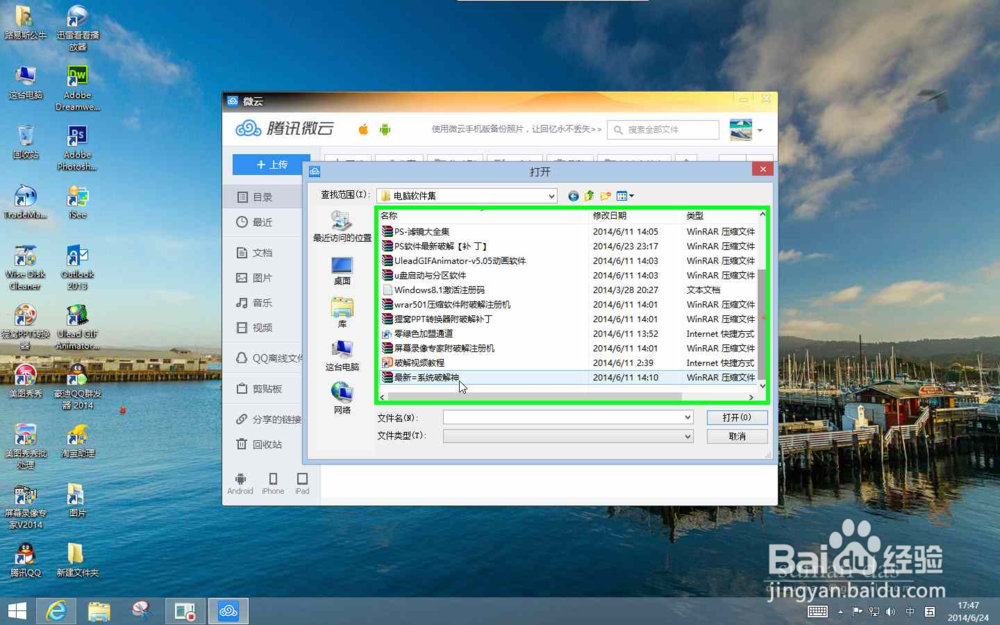1000x625 pixels.
Task: Click the 打开 (Open) button
Action: (737, 417)
